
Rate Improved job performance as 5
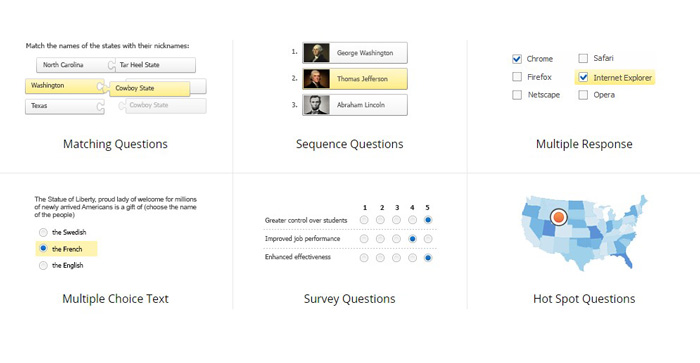pyautogui.click(x=428, y=239)
